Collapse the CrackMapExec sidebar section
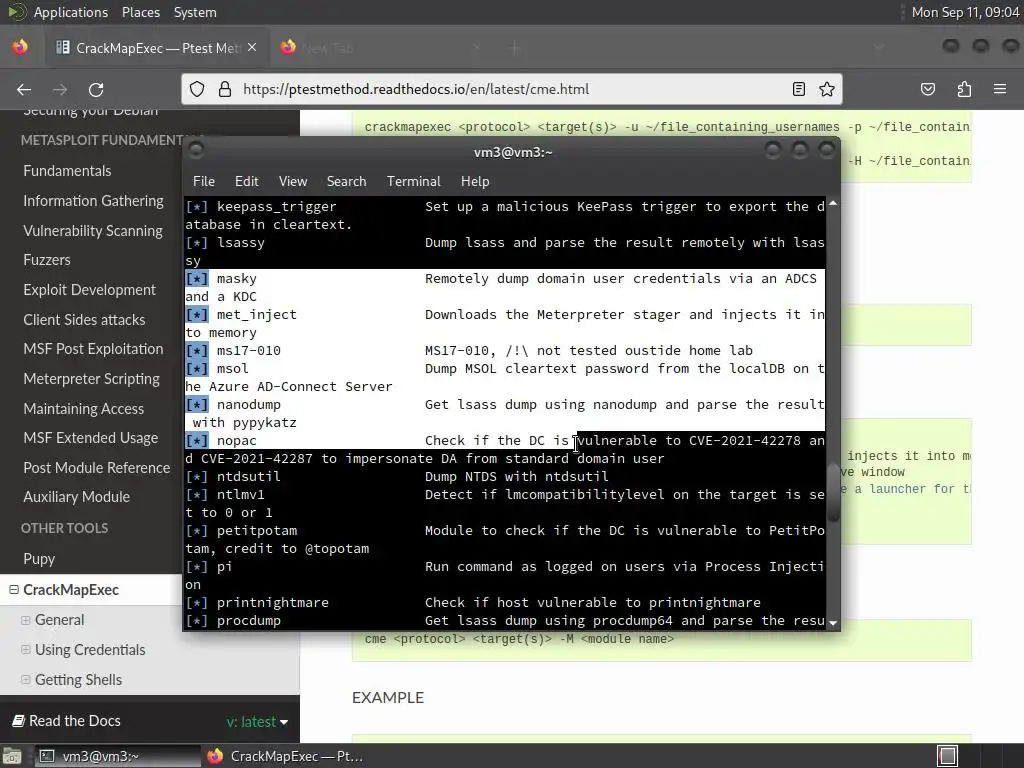 [14, 590]
